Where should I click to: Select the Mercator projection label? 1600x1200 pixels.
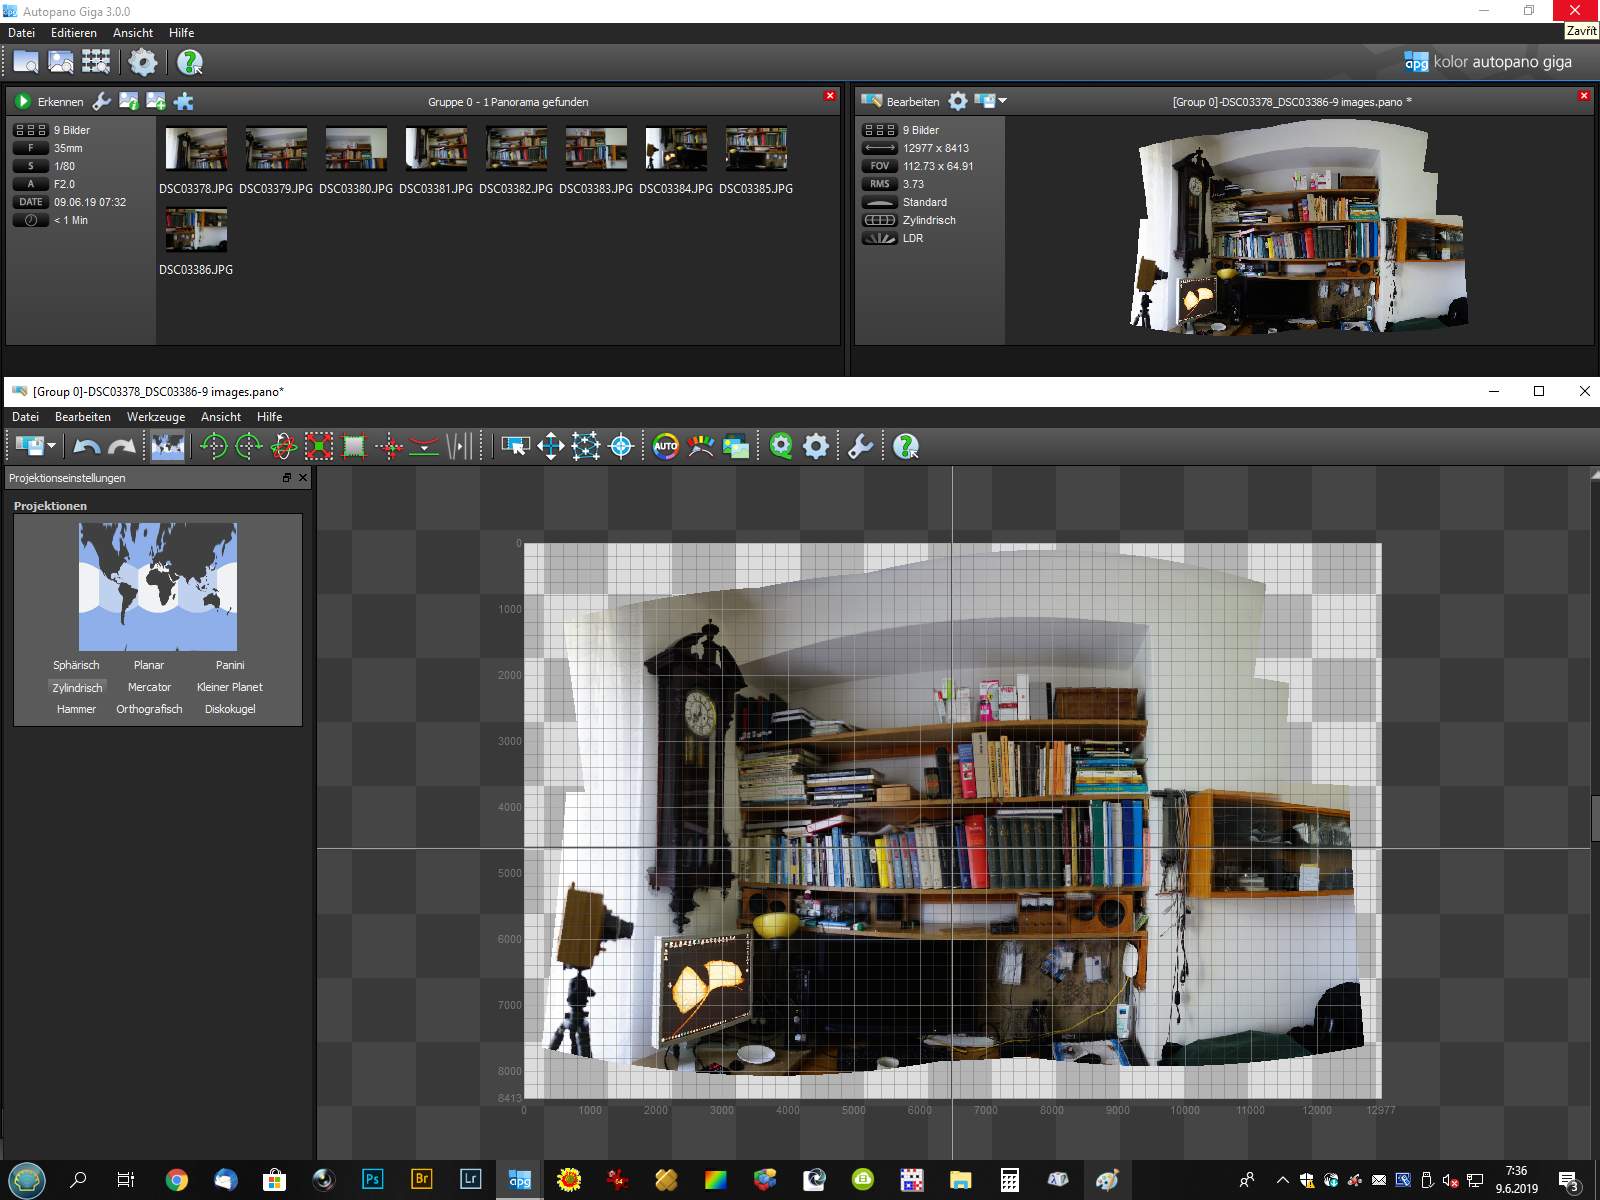tap(149, 687)
